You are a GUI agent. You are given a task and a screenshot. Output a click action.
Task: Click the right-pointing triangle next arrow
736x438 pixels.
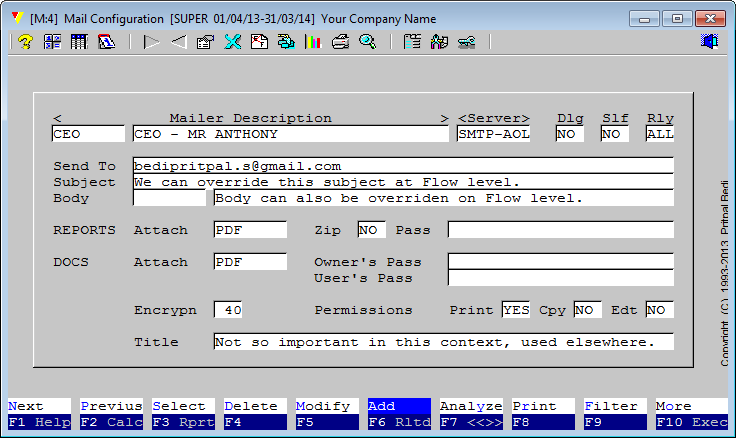pos(151,42)
